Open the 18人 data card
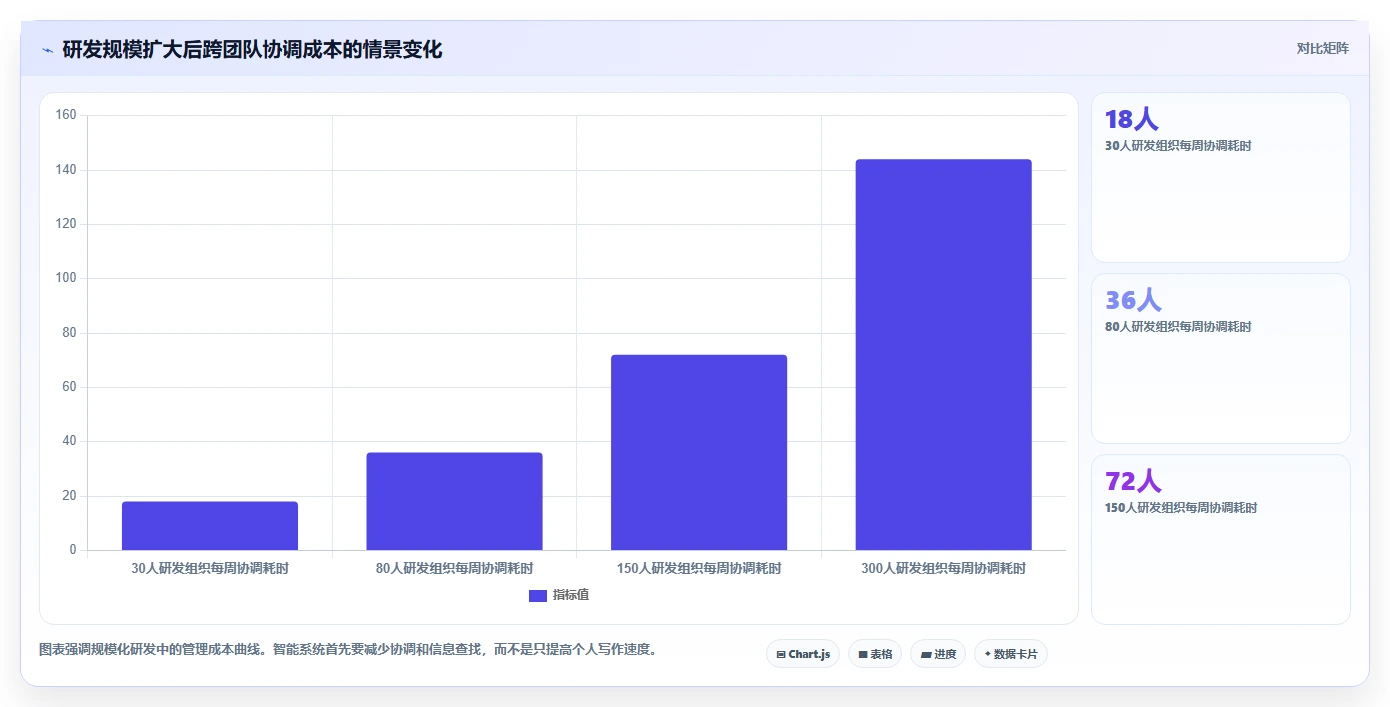Image resolution: width=1390 pixels, height=707 pixels. pos(1220,178)
